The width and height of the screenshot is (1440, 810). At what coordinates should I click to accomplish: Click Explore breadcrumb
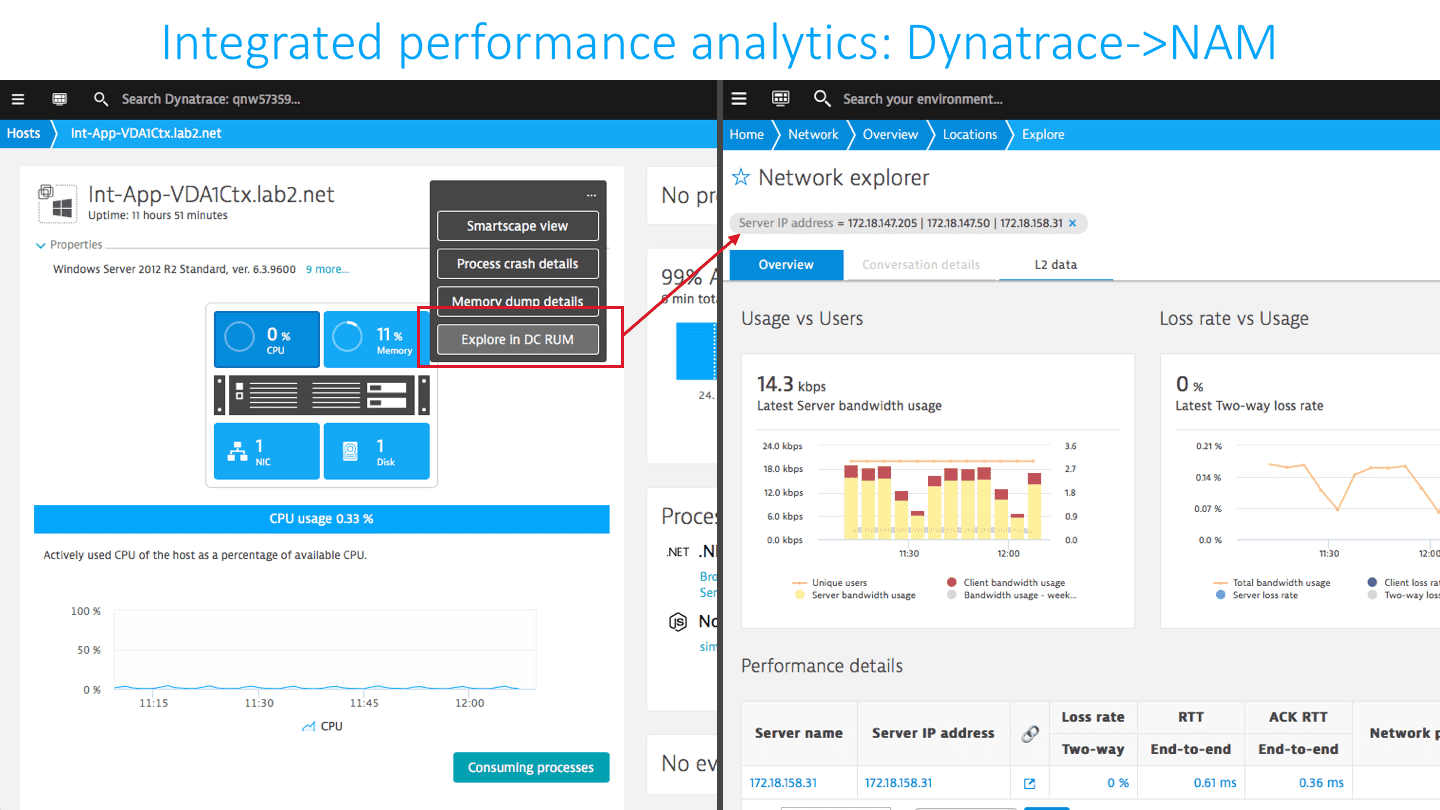pyautogui.click(x=1043, y=134)
